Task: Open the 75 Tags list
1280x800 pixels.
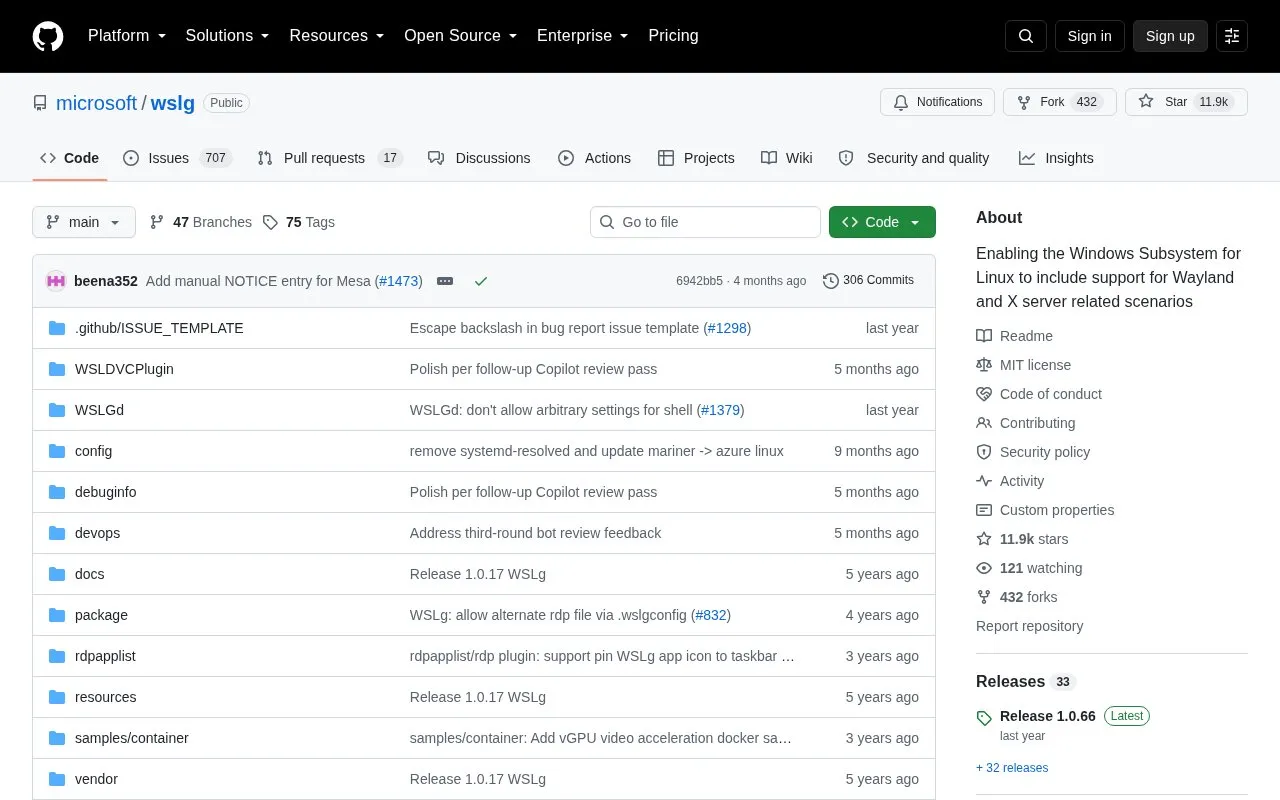Action: pos(299,222)
